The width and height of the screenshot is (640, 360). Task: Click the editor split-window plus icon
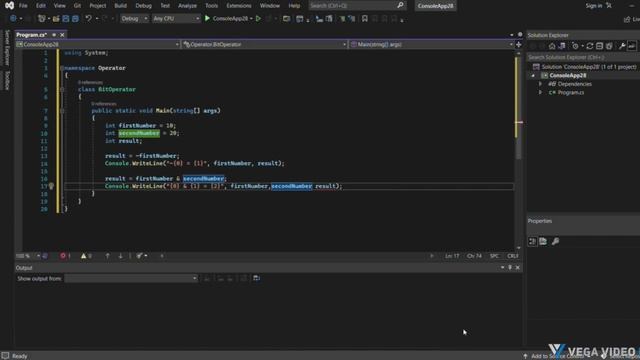(x=519, y=44)
